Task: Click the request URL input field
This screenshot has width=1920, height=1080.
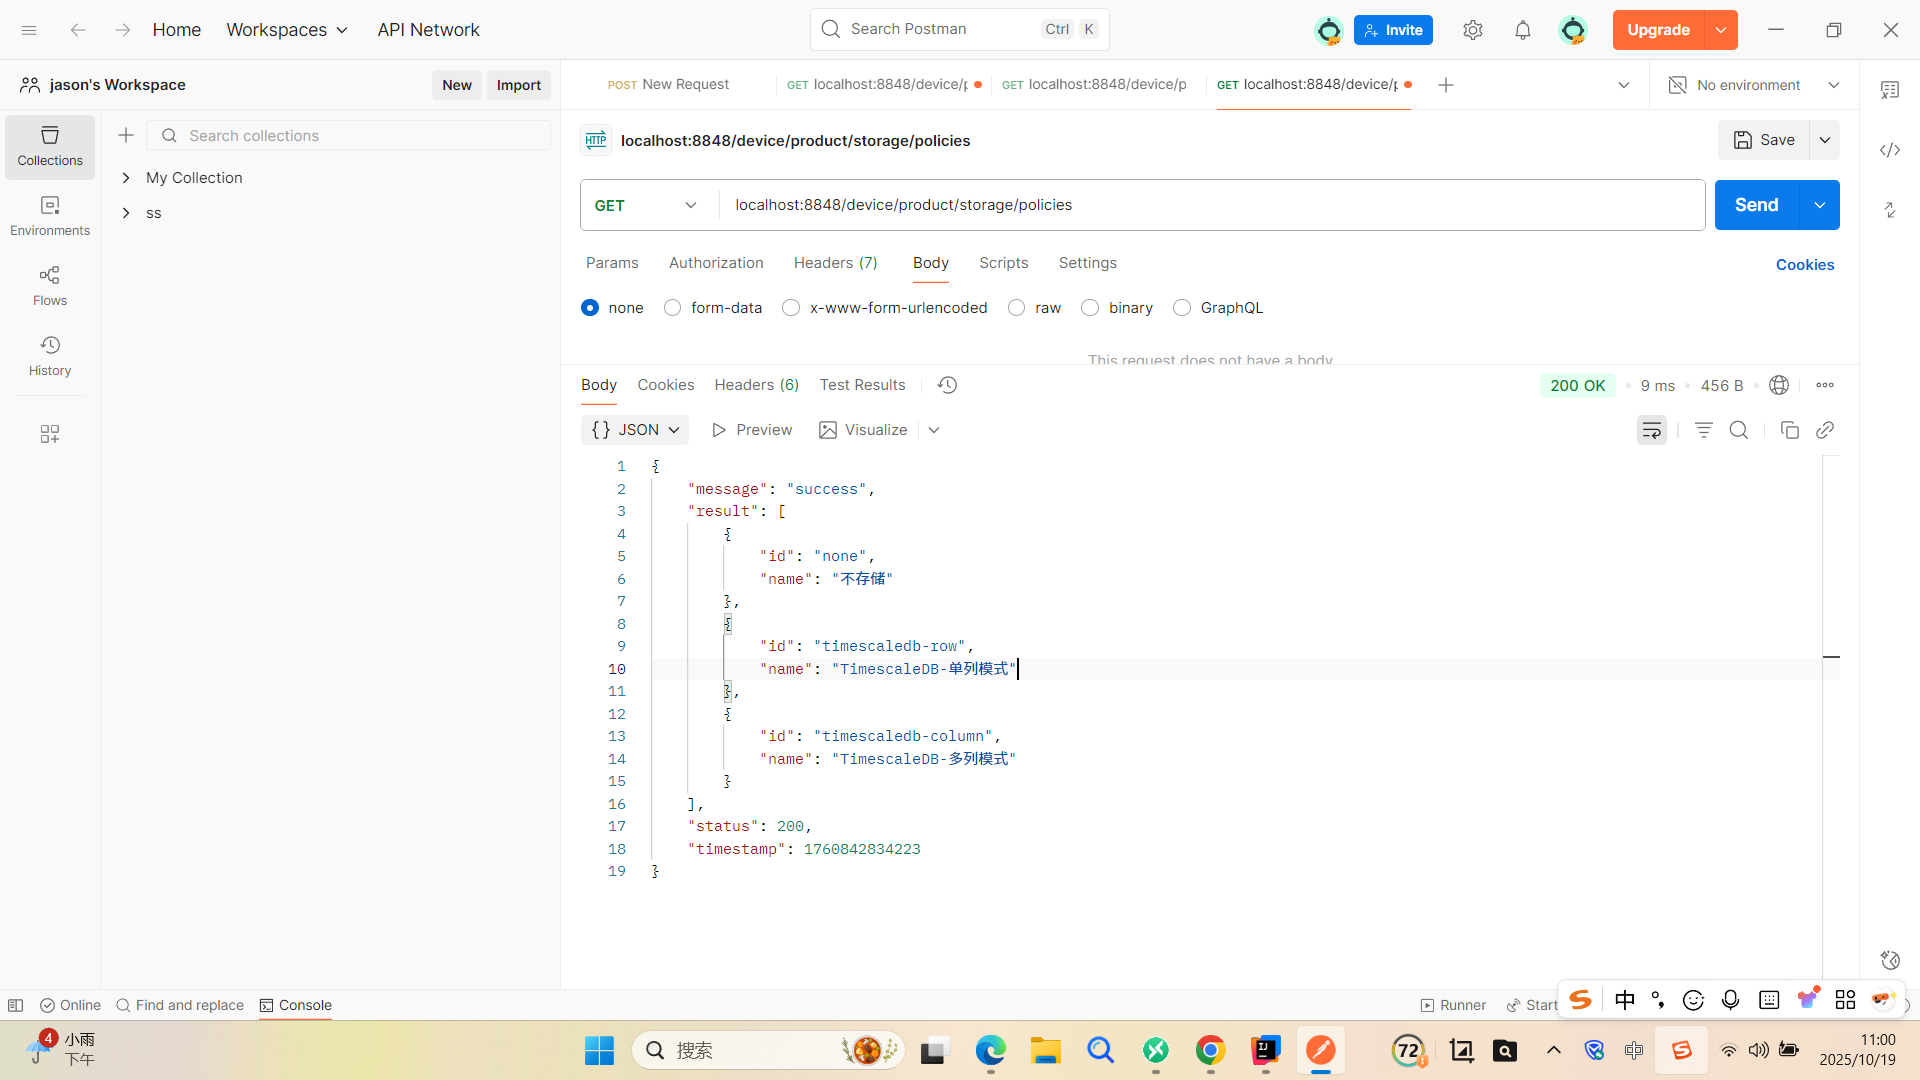Action: point(1200,205)
